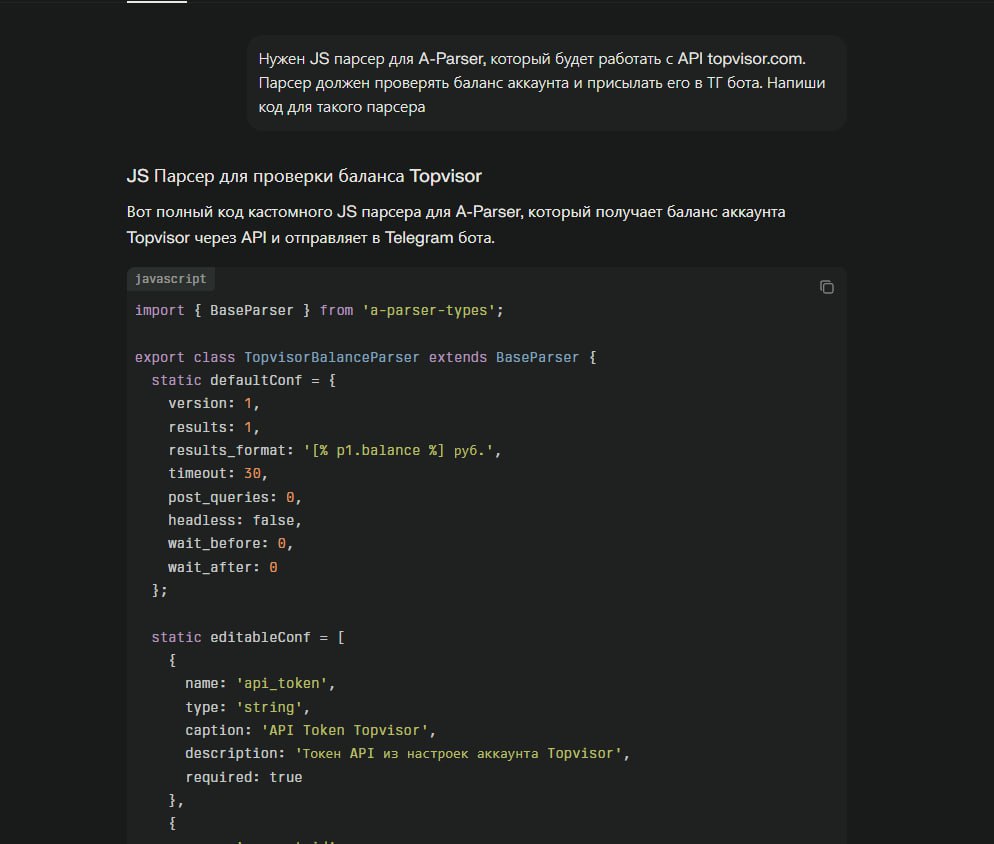Click code line name: 'api_token'
994x844 pixels.
click(x=260, y=683)
